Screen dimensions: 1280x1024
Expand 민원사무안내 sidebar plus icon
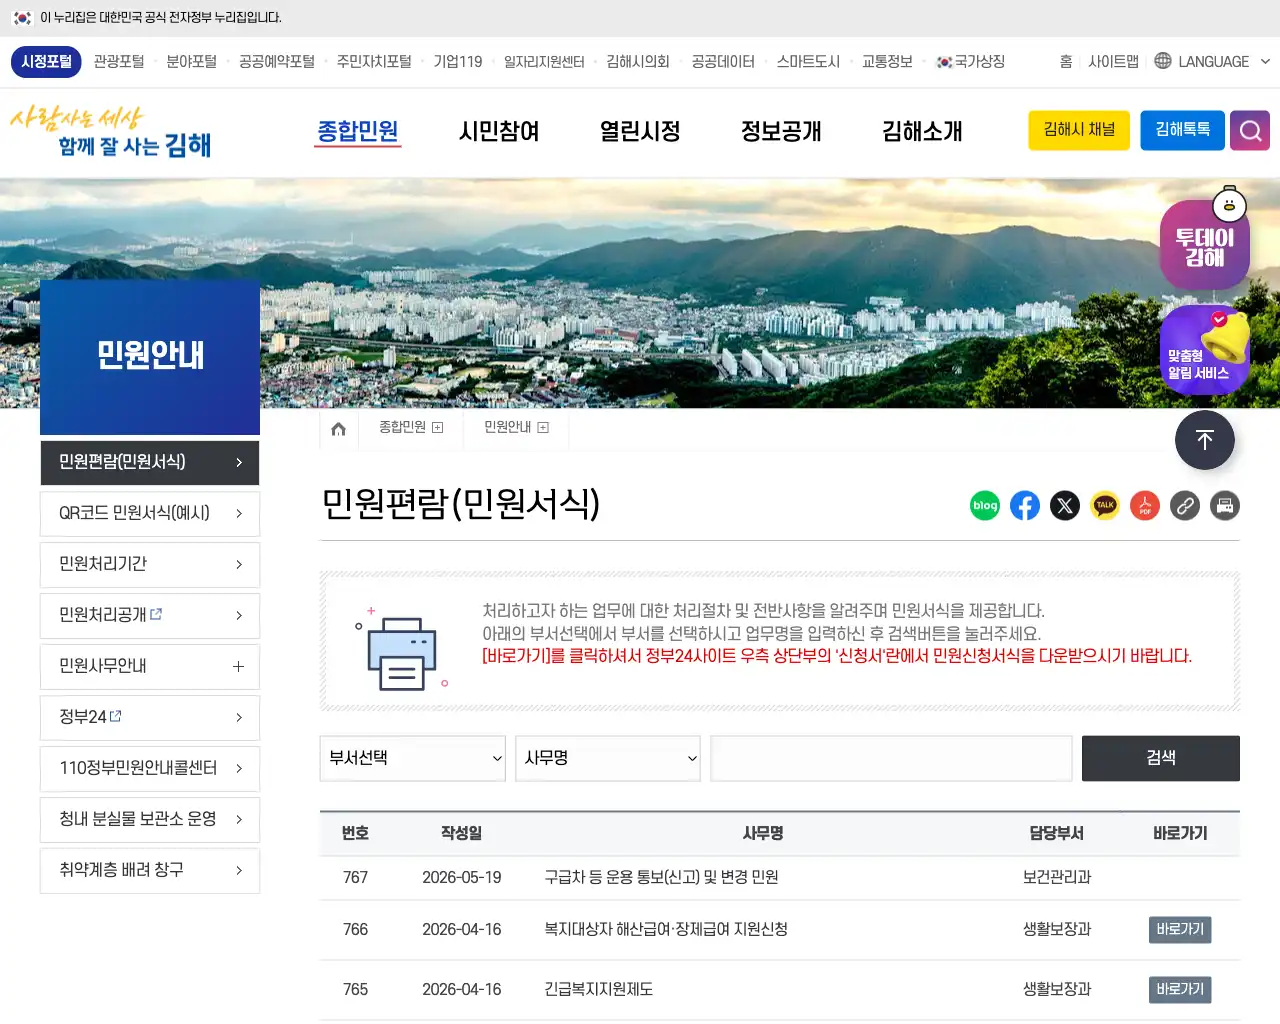238,666
